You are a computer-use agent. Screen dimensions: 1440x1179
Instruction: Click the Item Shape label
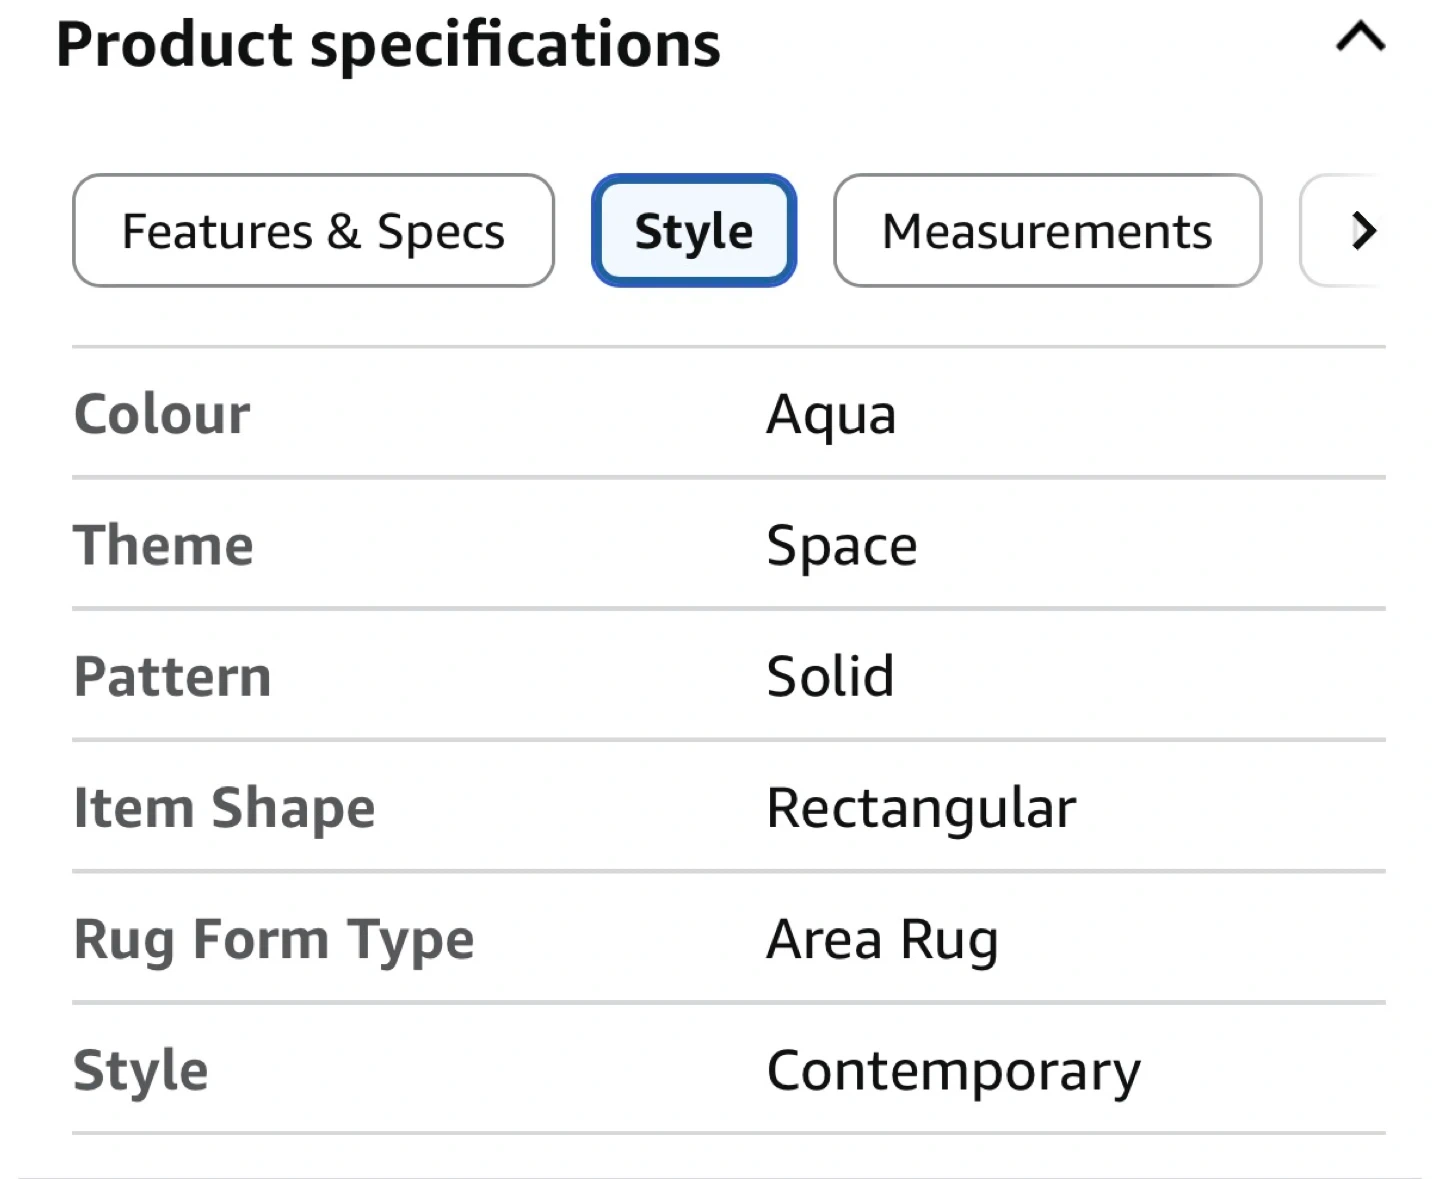point(224,808)
